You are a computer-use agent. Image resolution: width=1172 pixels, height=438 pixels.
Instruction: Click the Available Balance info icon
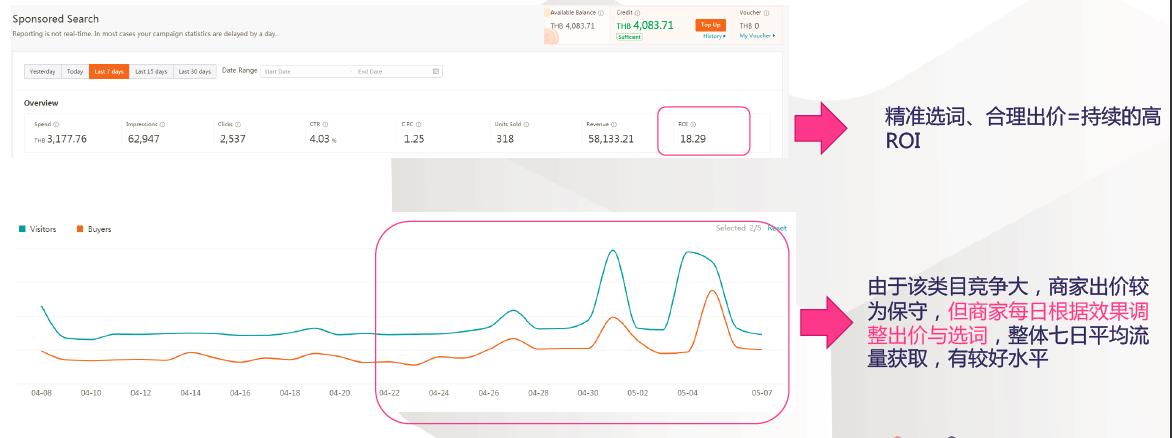[x=601, y=12]
